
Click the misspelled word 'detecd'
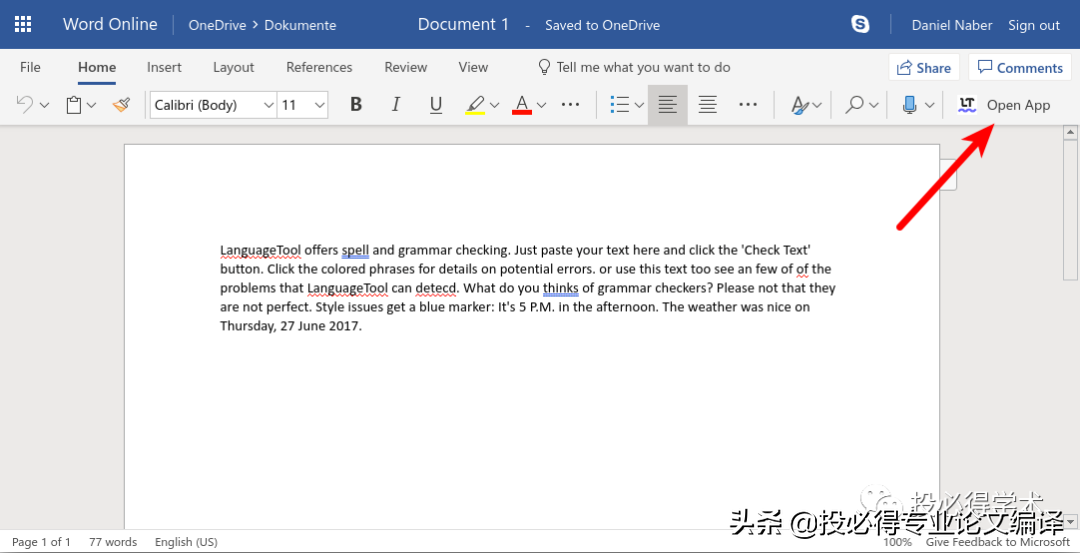point(436,288)
